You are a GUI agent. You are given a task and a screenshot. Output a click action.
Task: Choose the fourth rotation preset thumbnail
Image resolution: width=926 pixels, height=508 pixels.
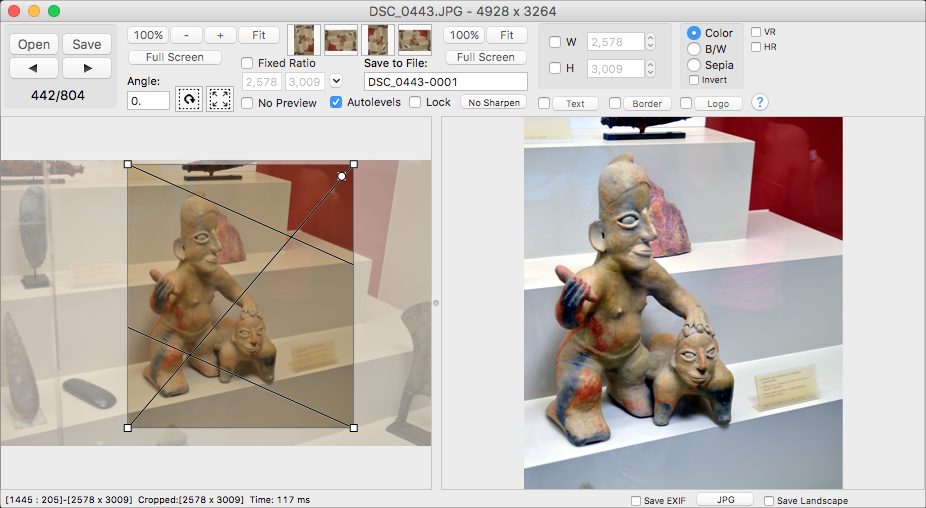pos(415,39)
